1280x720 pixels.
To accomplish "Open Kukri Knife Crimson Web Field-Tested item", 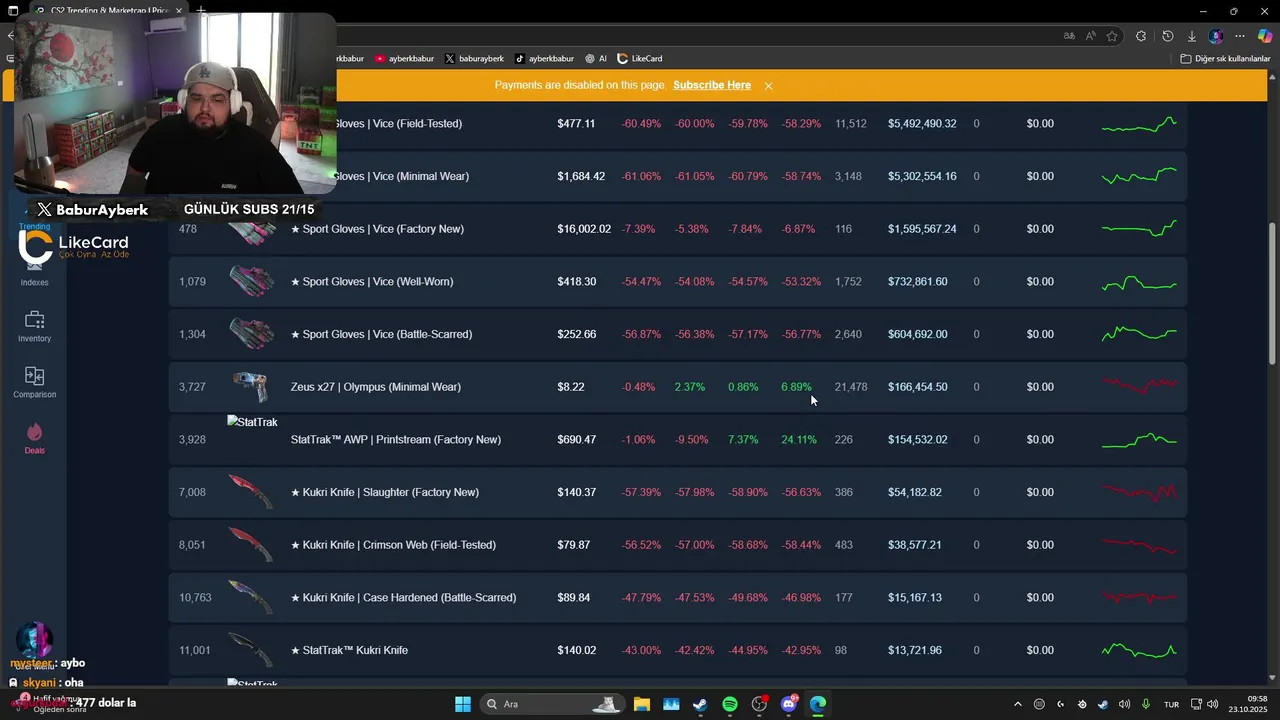I will pyautogui.click(x=393, y=545).
